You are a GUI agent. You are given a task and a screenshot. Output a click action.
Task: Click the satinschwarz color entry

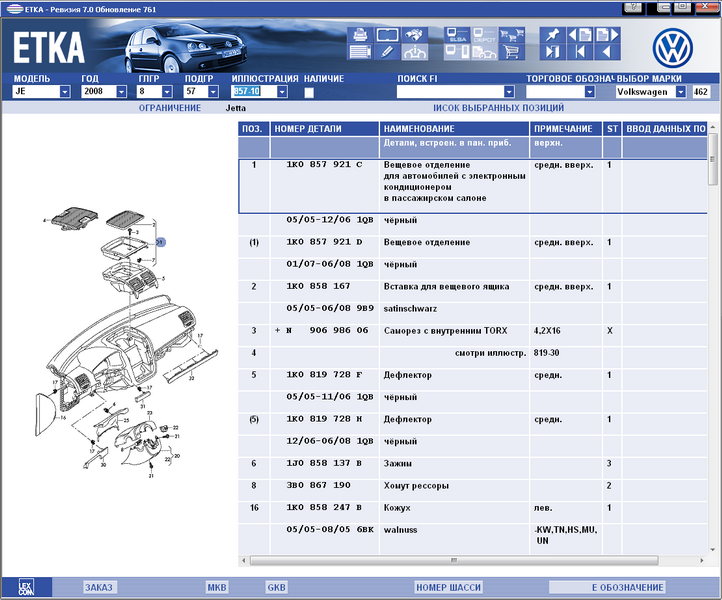[x=410, y=309]
